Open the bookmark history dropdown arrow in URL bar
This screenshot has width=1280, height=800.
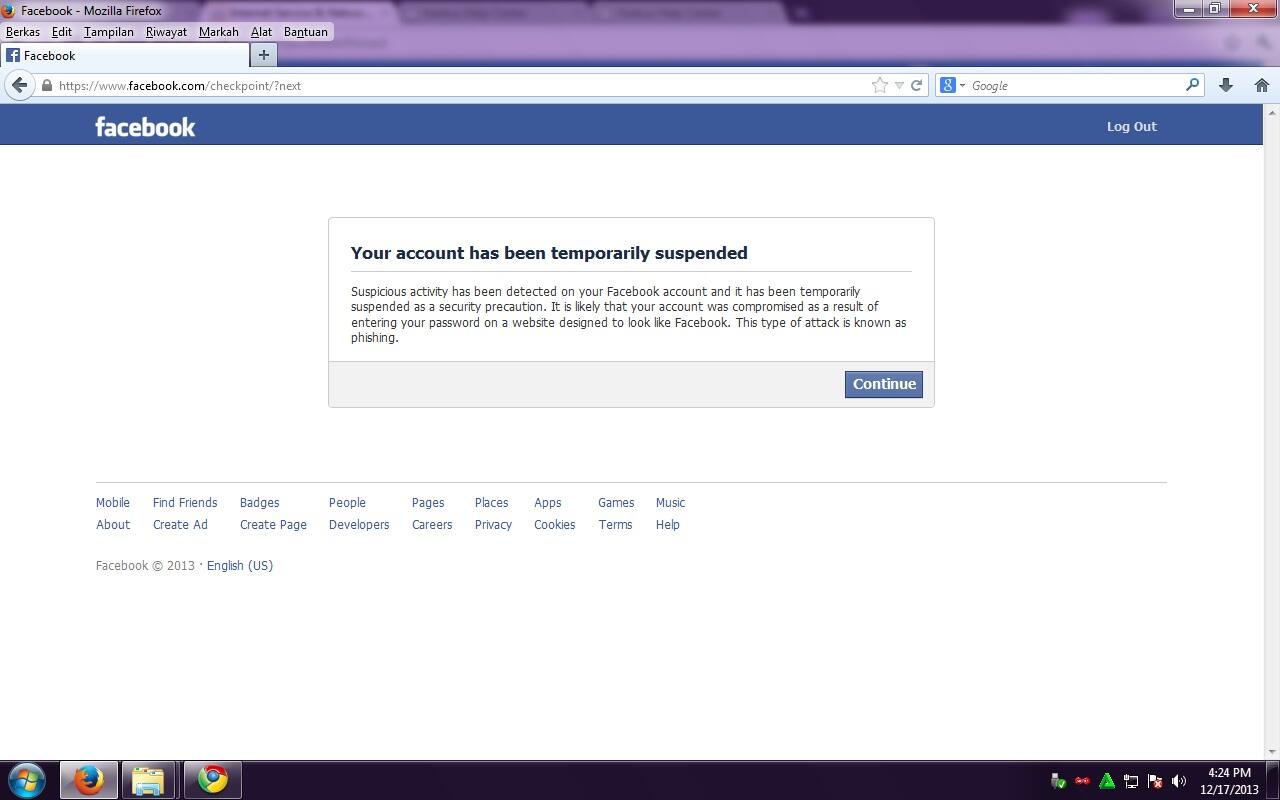click(x=899, y=86)
